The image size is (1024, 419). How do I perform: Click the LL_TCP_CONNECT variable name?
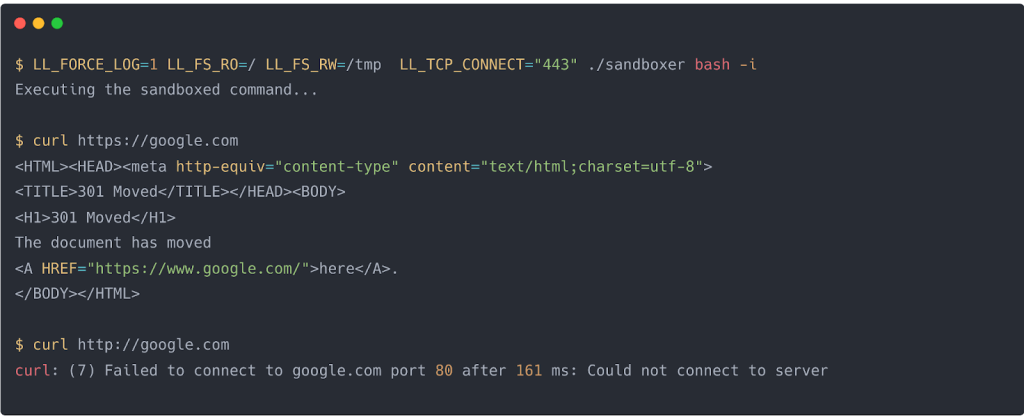(462, 65)
